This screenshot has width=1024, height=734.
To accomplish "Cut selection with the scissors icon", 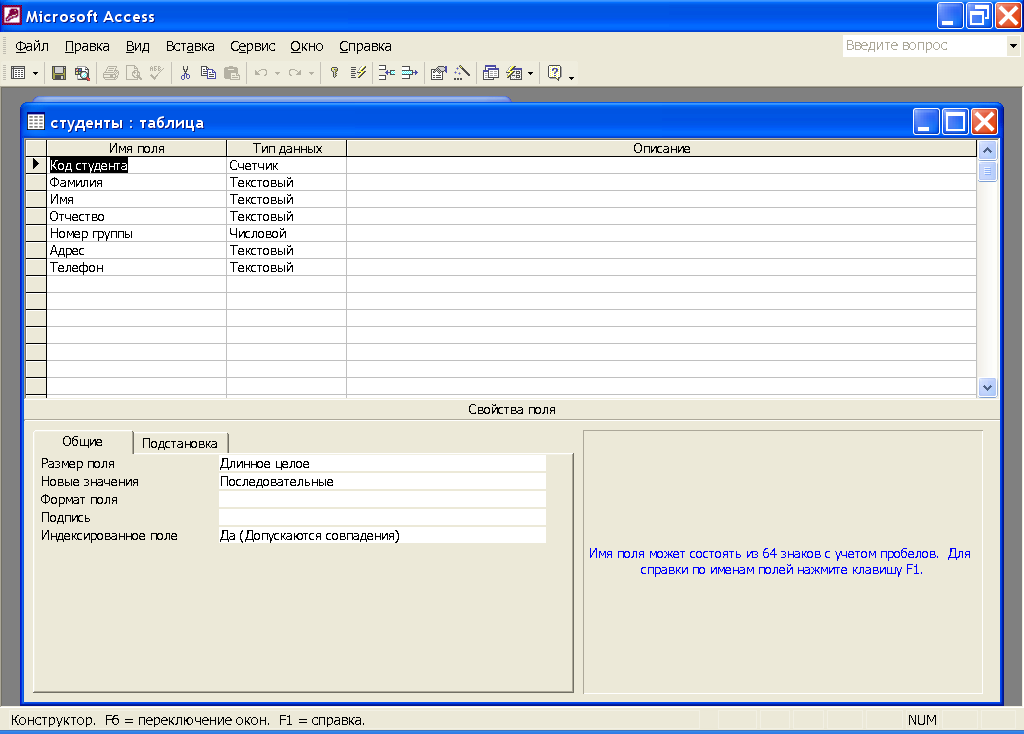I will [x=185, y=73].
